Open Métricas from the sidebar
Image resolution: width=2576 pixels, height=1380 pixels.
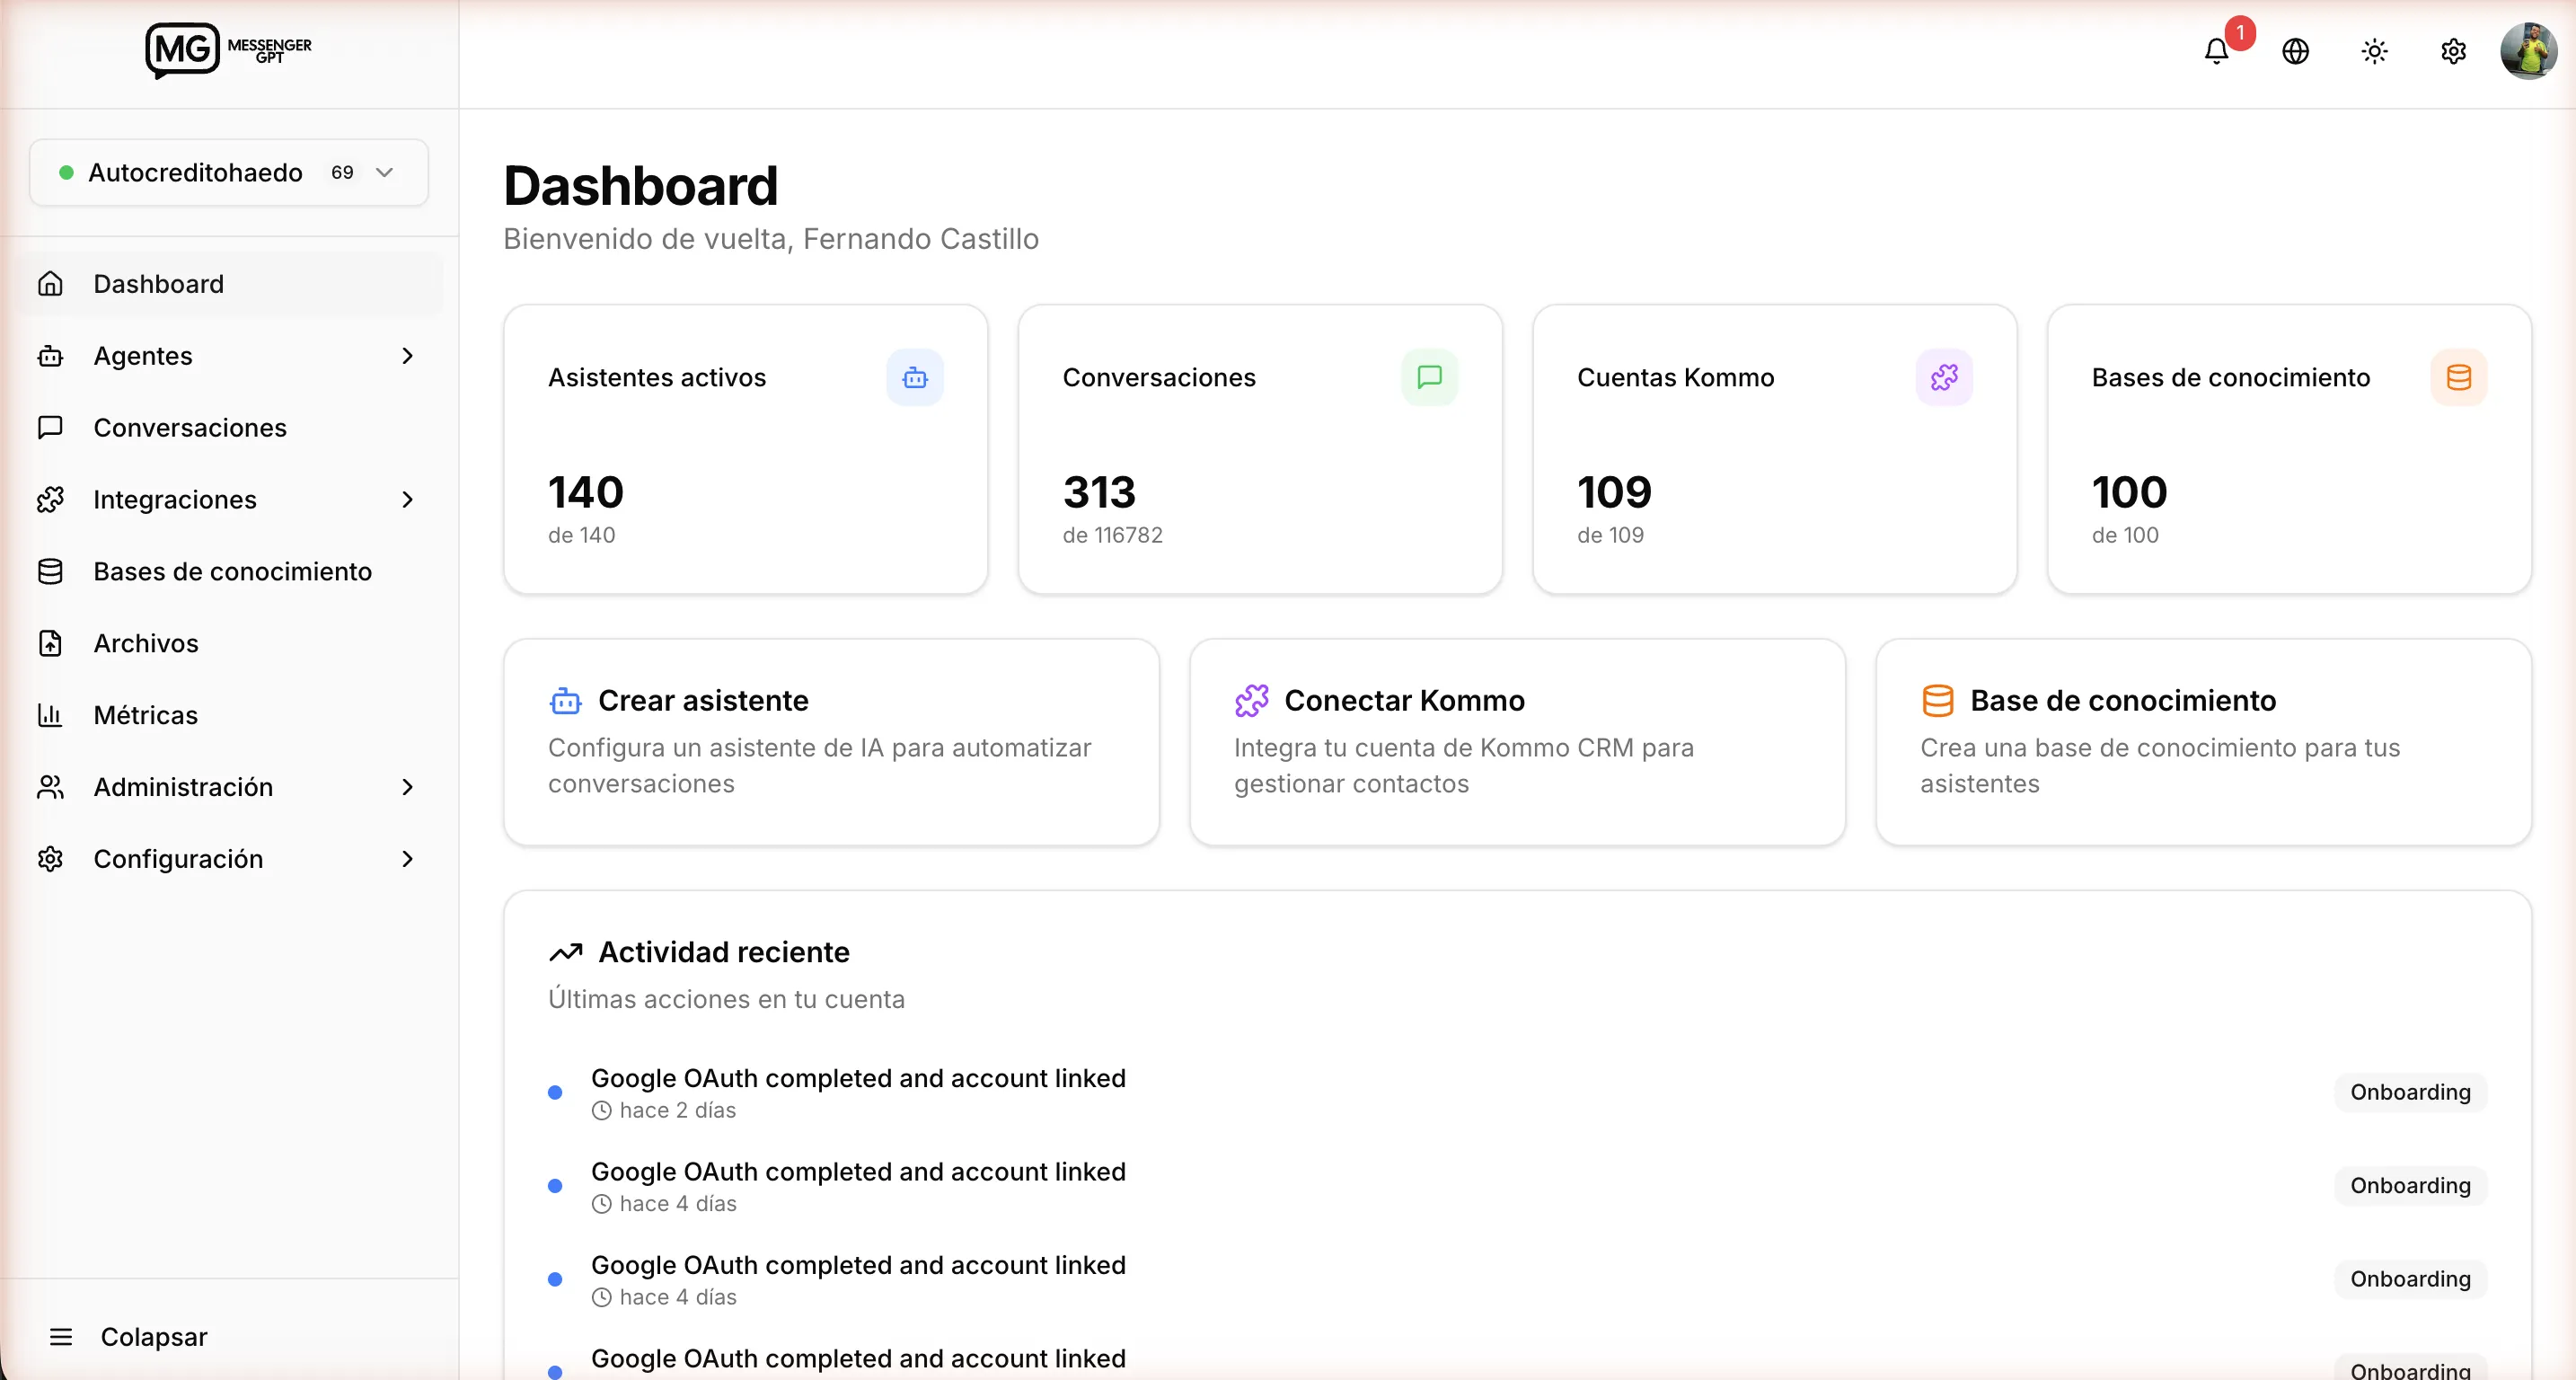(x=146, y=716)
